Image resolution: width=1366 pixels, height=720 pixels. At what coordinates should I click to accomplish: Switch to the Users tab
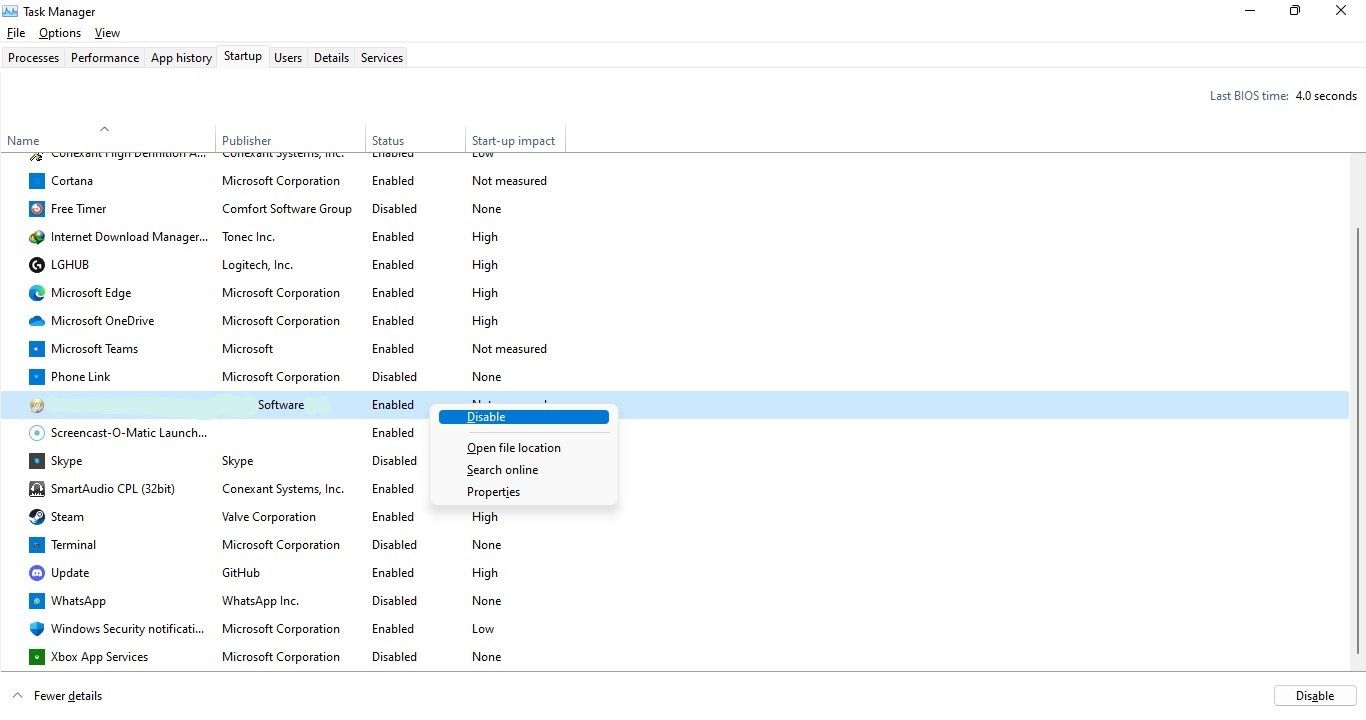[288, 58]
